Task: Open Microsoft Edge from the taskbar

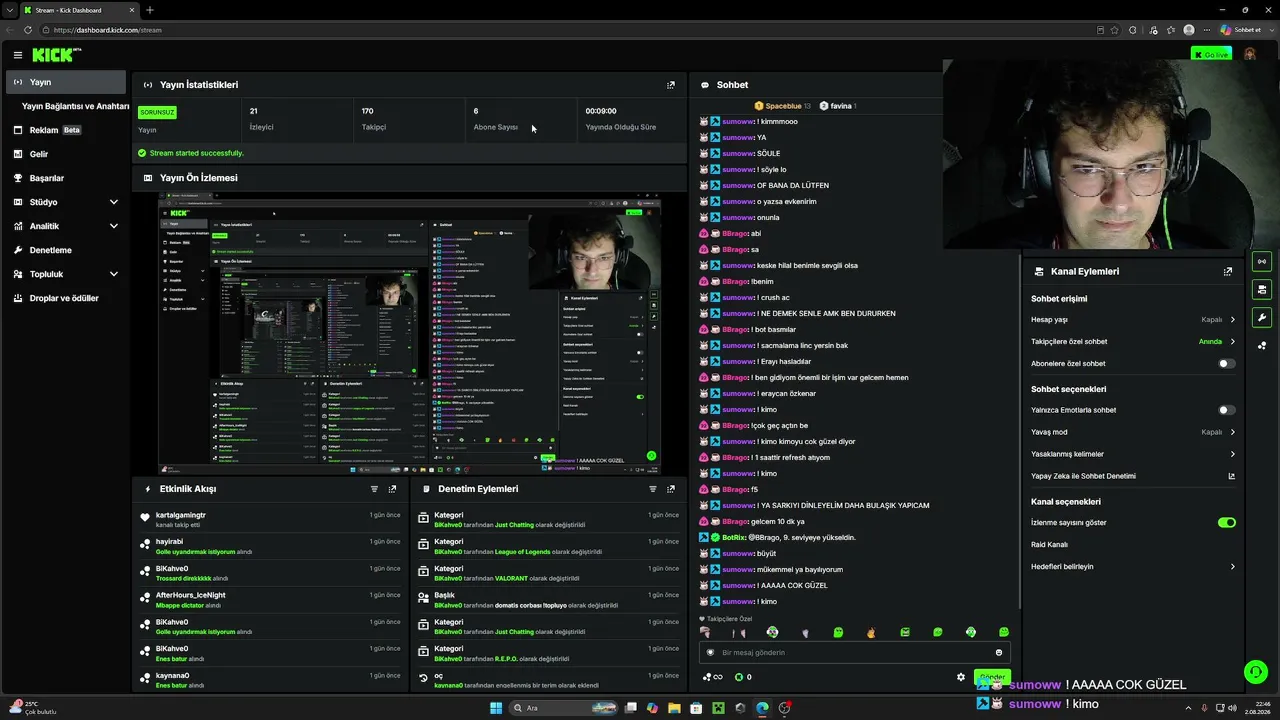Action: [x=762, y=708]
